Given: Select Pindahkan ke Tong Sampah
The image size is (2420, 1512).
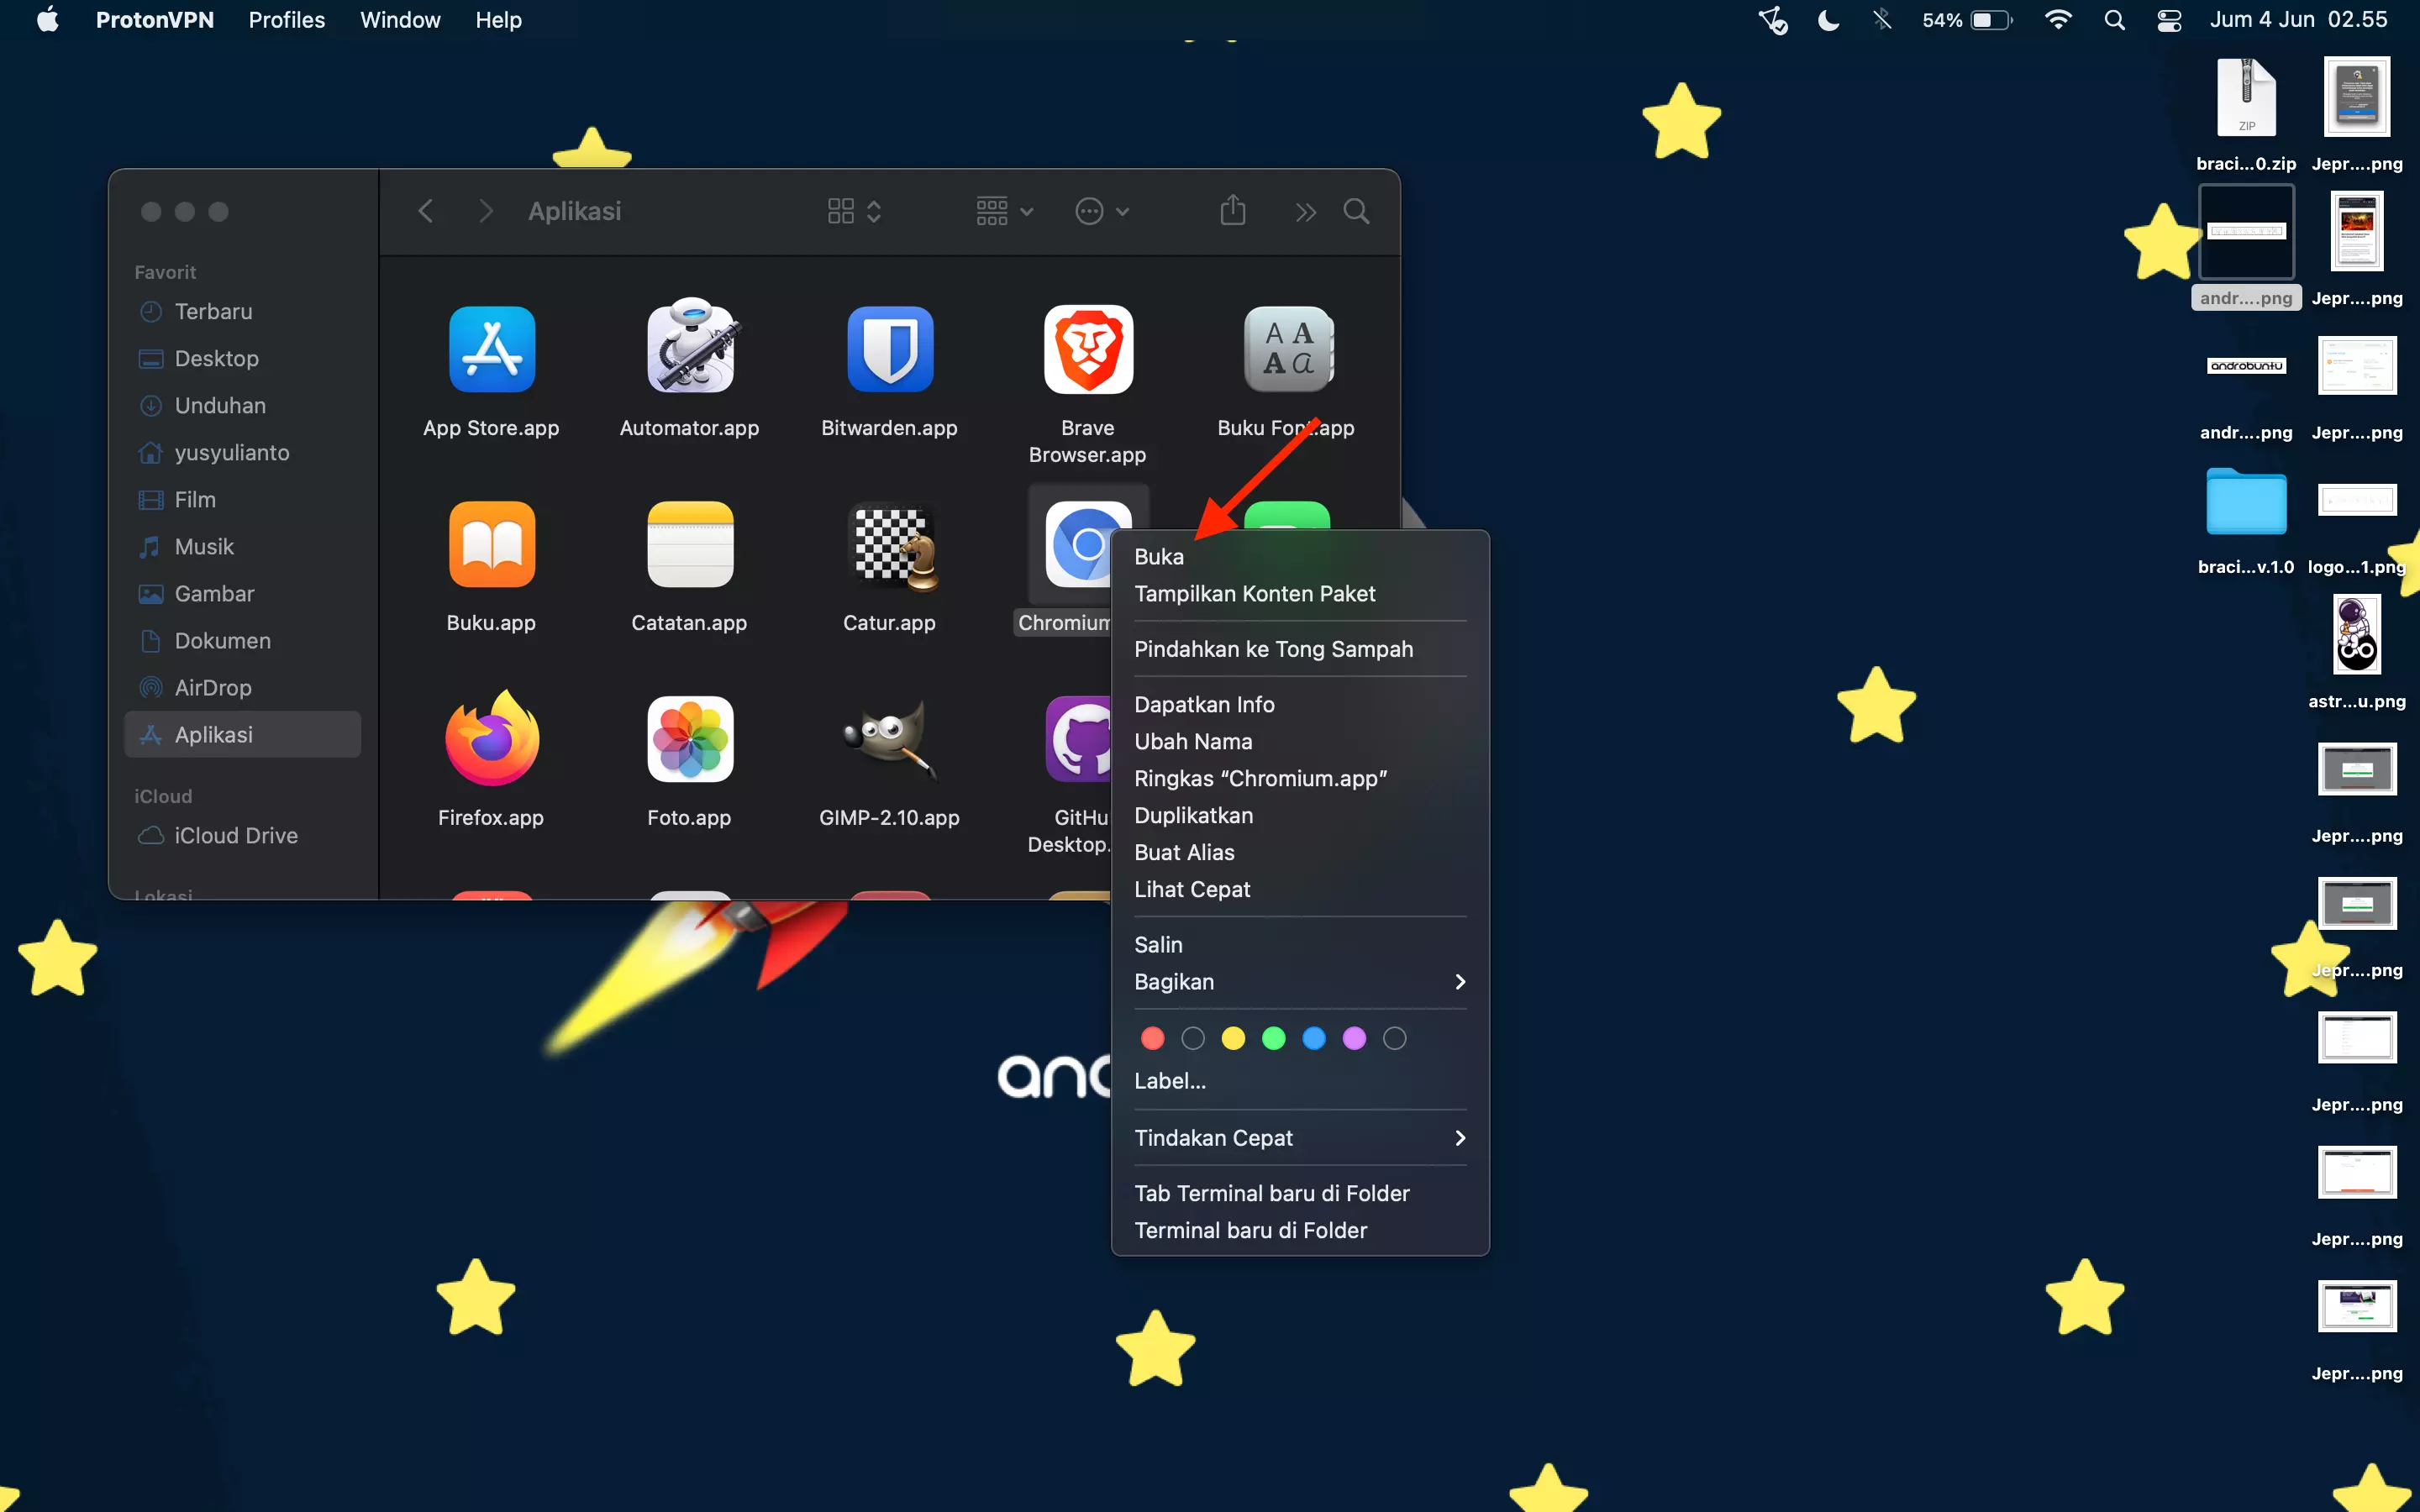Looking at the screenshot, I should coord(1273,649).
